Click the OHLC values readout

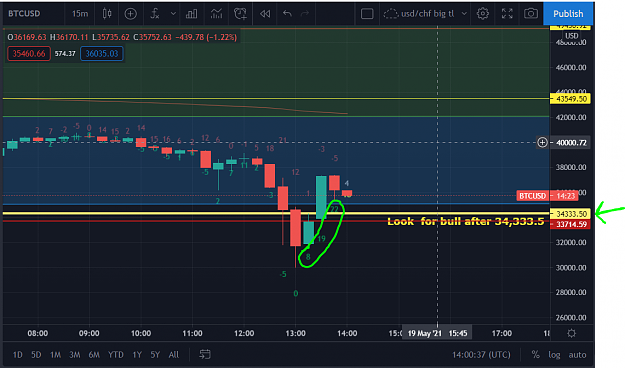coord(122,37)
